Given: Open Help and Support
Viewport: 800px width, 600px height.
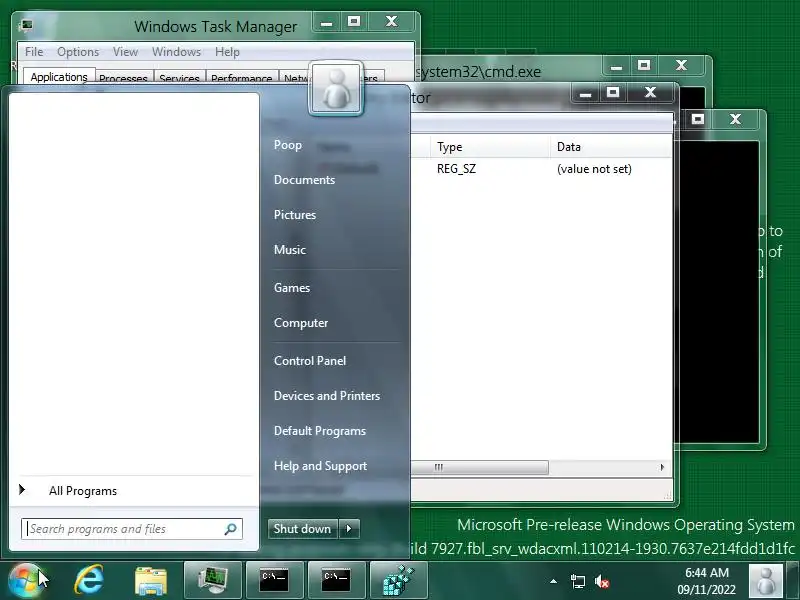Looking at the screenshot, I should (320, 466).
